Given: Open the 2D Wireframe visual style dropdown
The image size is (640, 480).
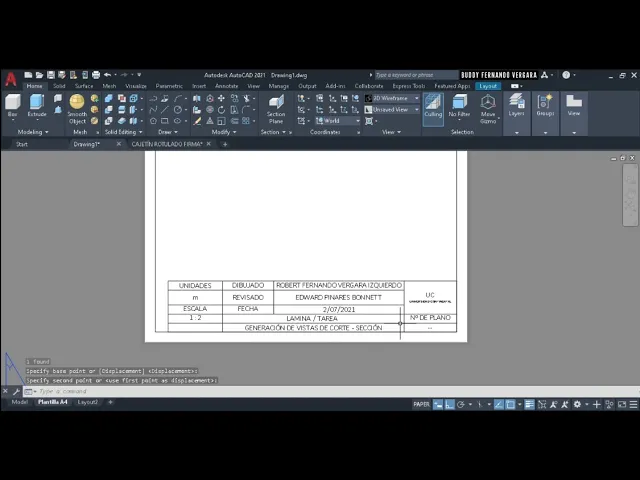Looking at the screenshot, I should coord(392,98).
